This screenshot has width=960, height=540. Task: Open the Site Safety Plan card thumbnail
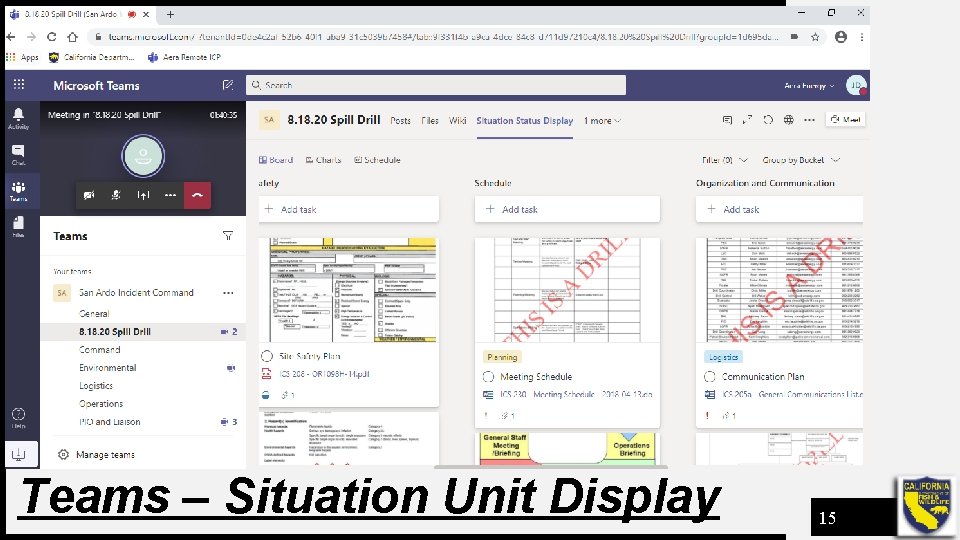pos(348,290)
